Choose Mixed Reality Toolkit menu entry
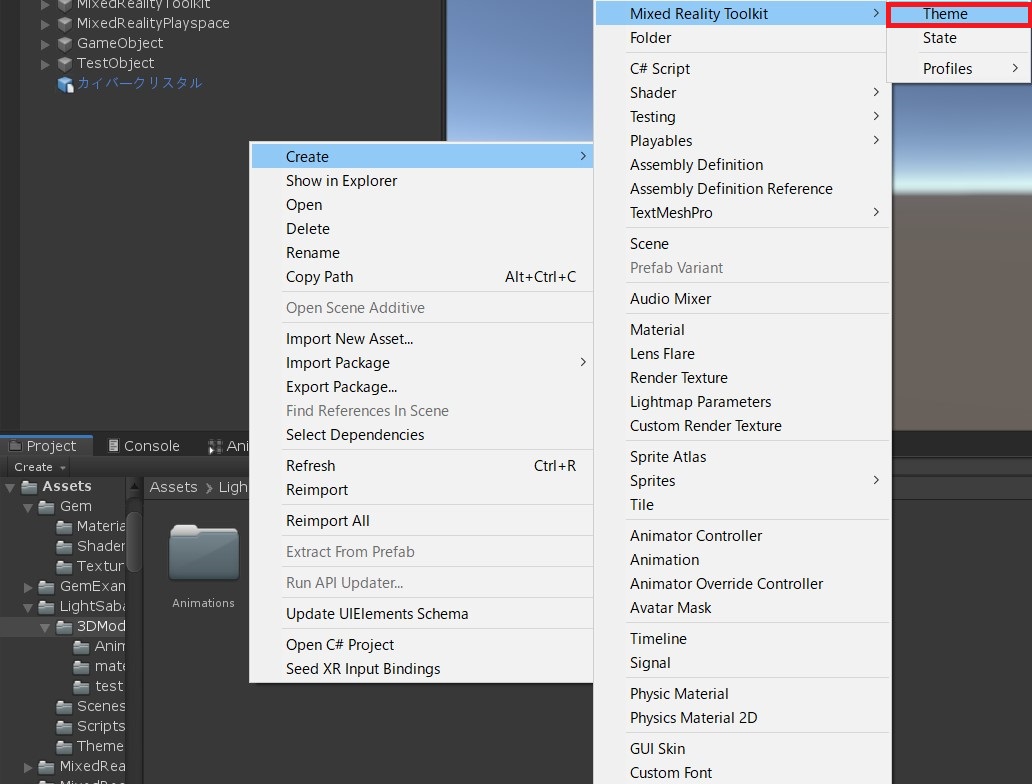 (x=741, y=14)
